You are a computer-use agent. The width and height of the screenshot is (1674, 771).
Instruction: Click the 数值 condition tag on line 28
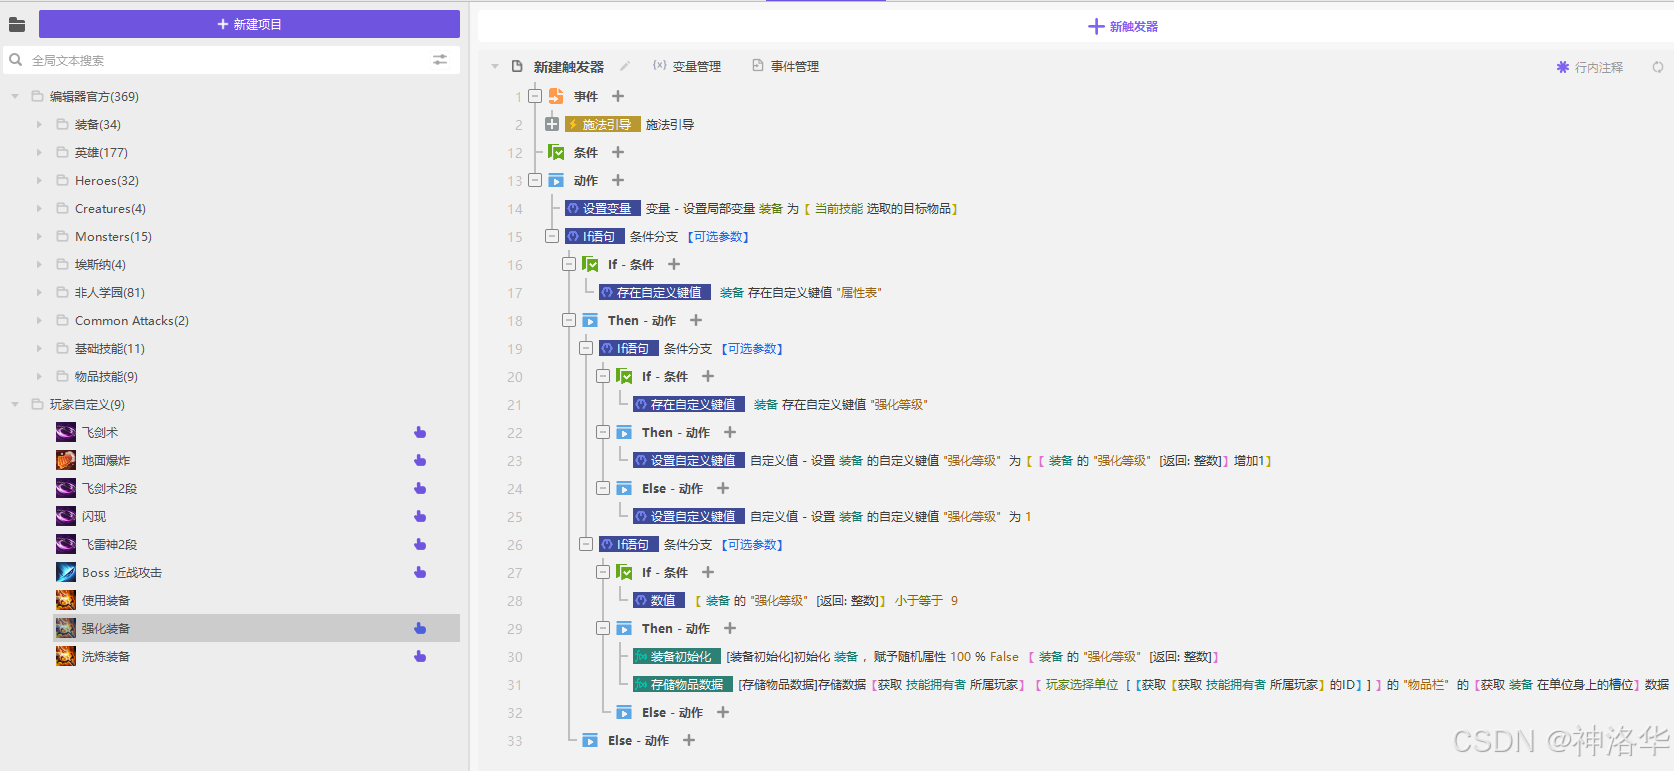659,600
